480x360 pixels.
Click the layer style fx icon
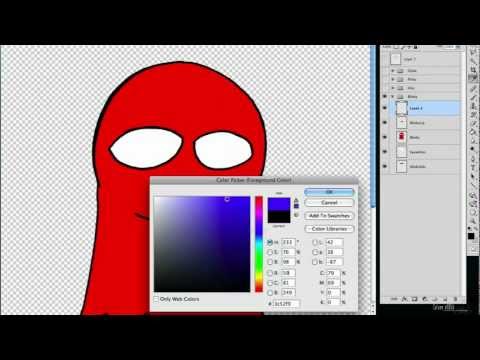pos(404,299)
